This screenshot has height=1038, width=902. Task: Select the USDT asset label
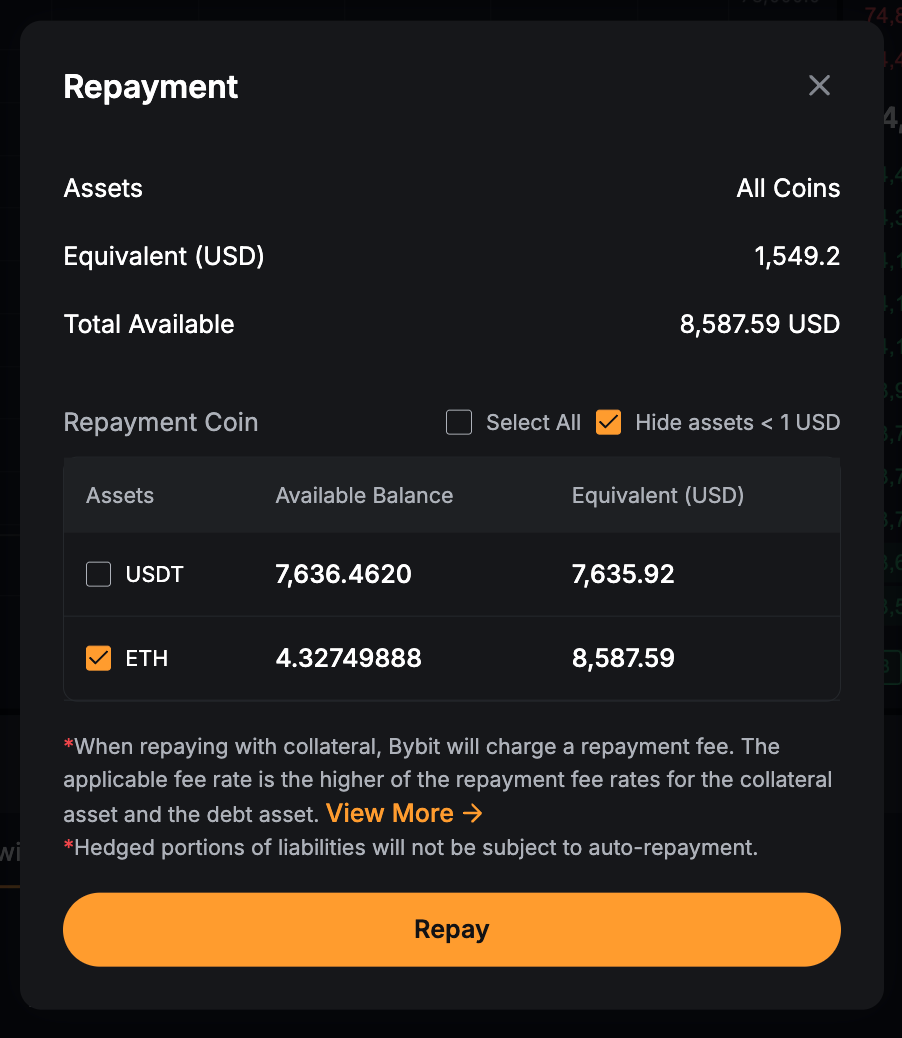pyautogui.click(x=154, y=574)
